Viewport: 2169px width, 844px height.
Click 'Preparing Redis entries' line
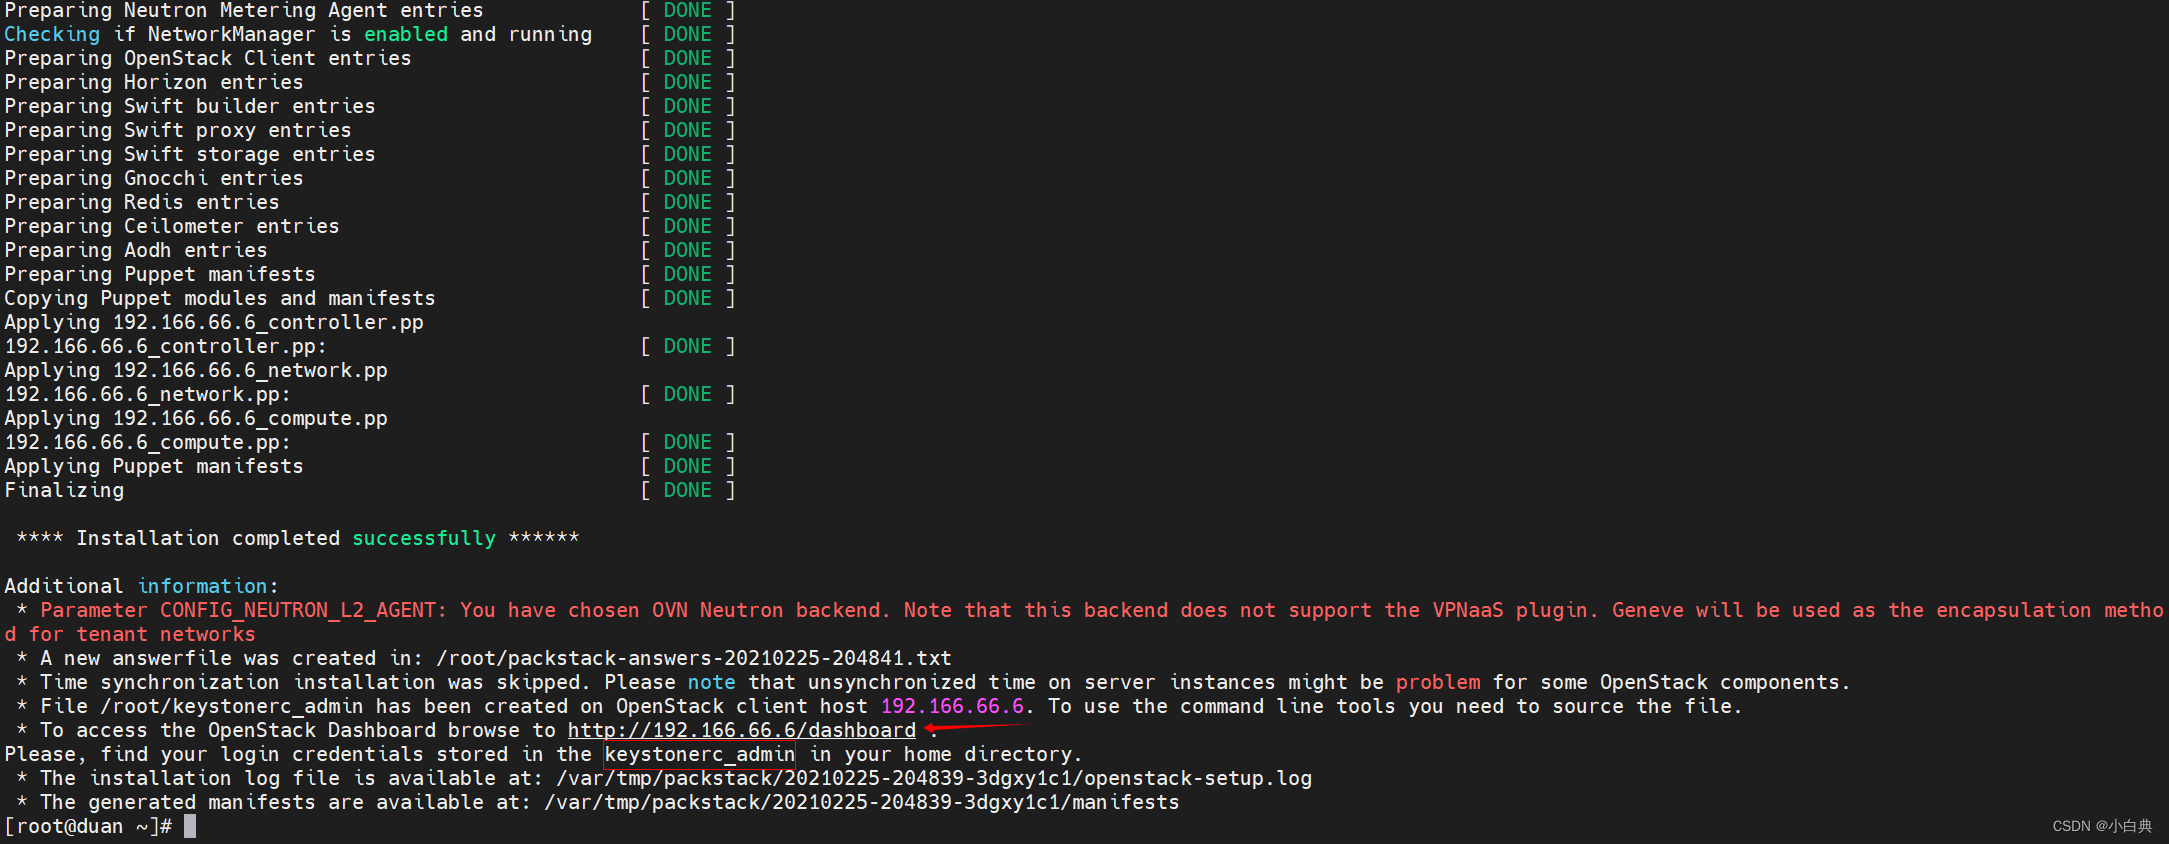(141, 202)
